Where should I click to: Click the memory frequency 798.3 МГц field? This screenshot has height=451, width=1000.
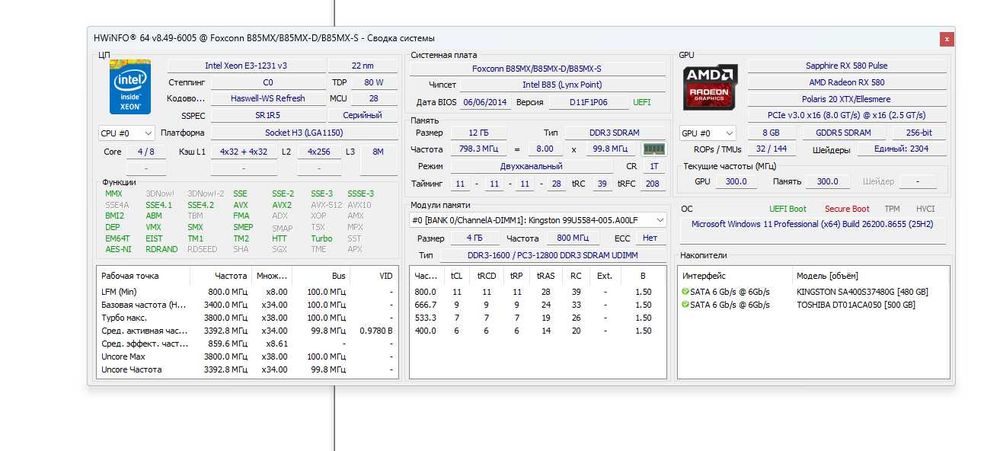478,149
